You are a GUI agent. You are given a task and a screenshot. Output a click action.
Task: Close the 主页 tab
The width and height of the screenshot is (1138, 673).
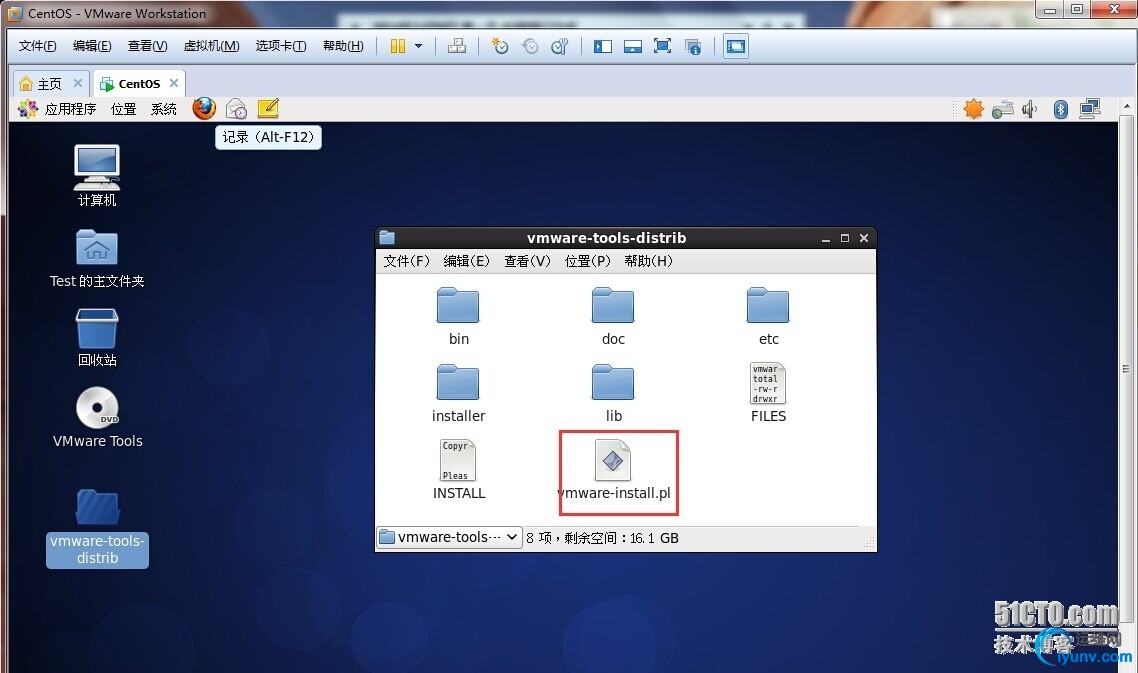click(x=78, y=83)
